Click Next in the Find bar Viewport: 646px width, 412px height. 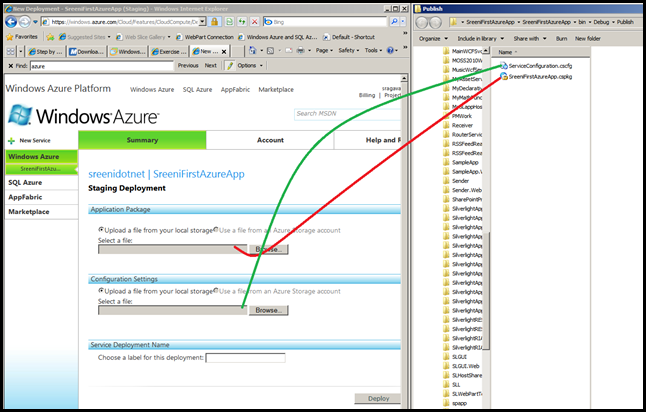coord(211,66)
